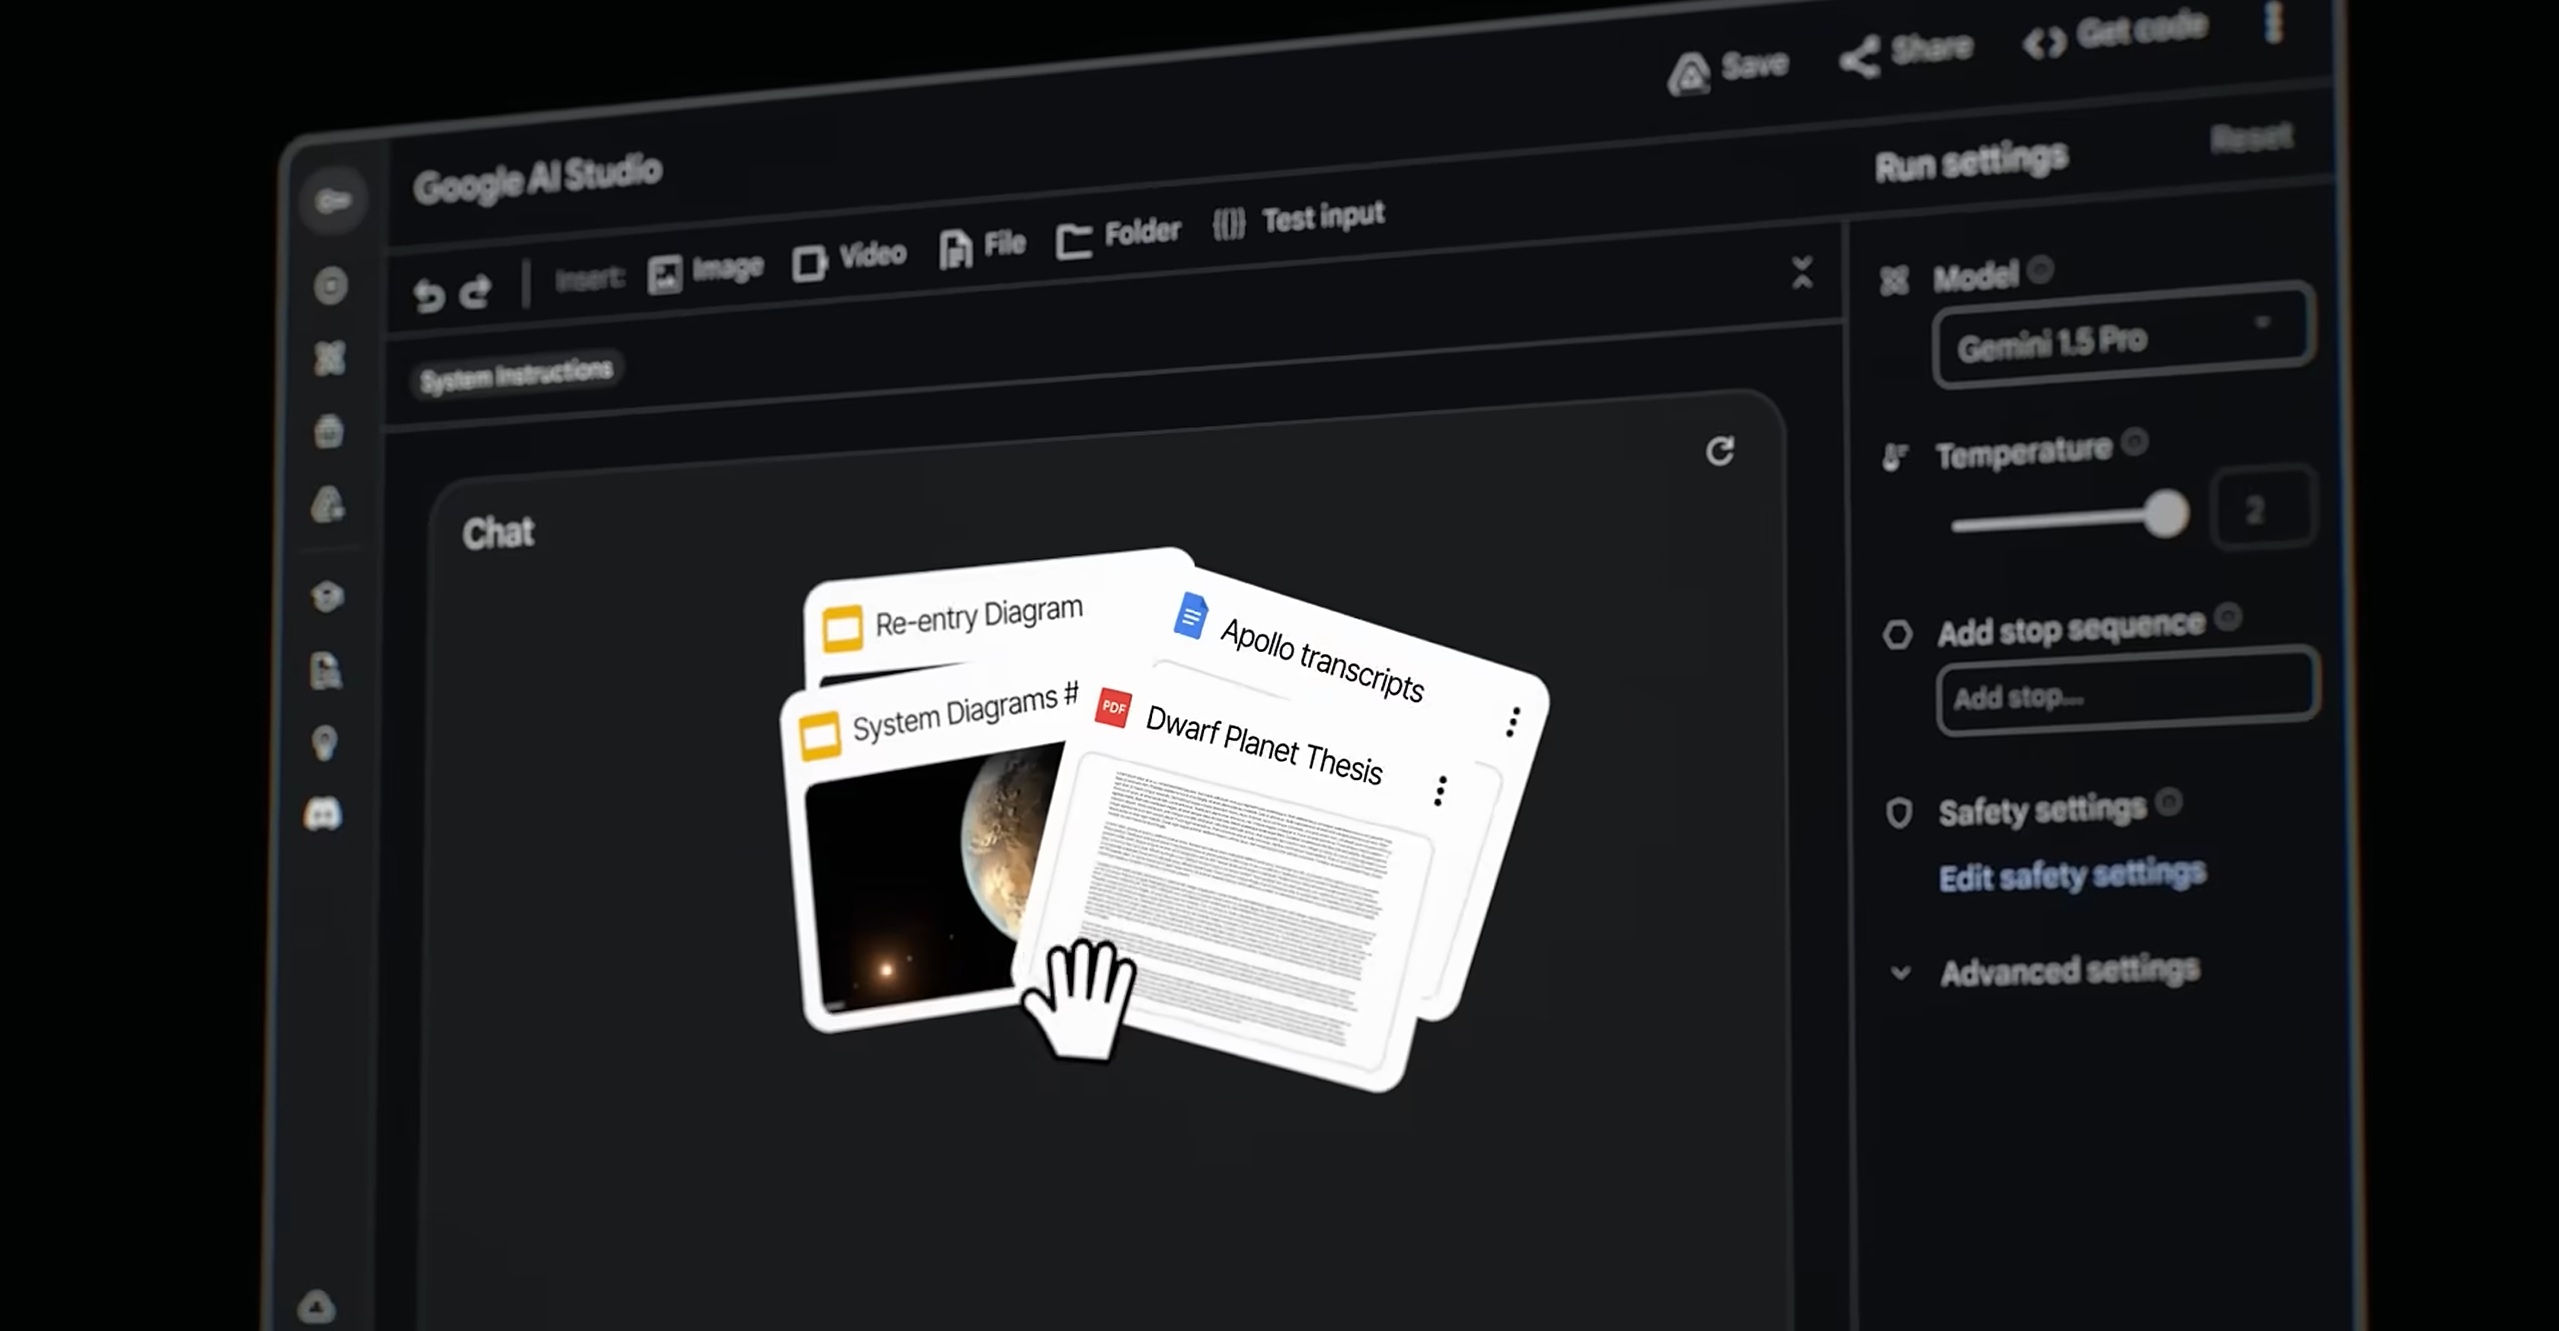Open the System Instructions chip
This screenshot has width=2559, height=1331.
516,375
